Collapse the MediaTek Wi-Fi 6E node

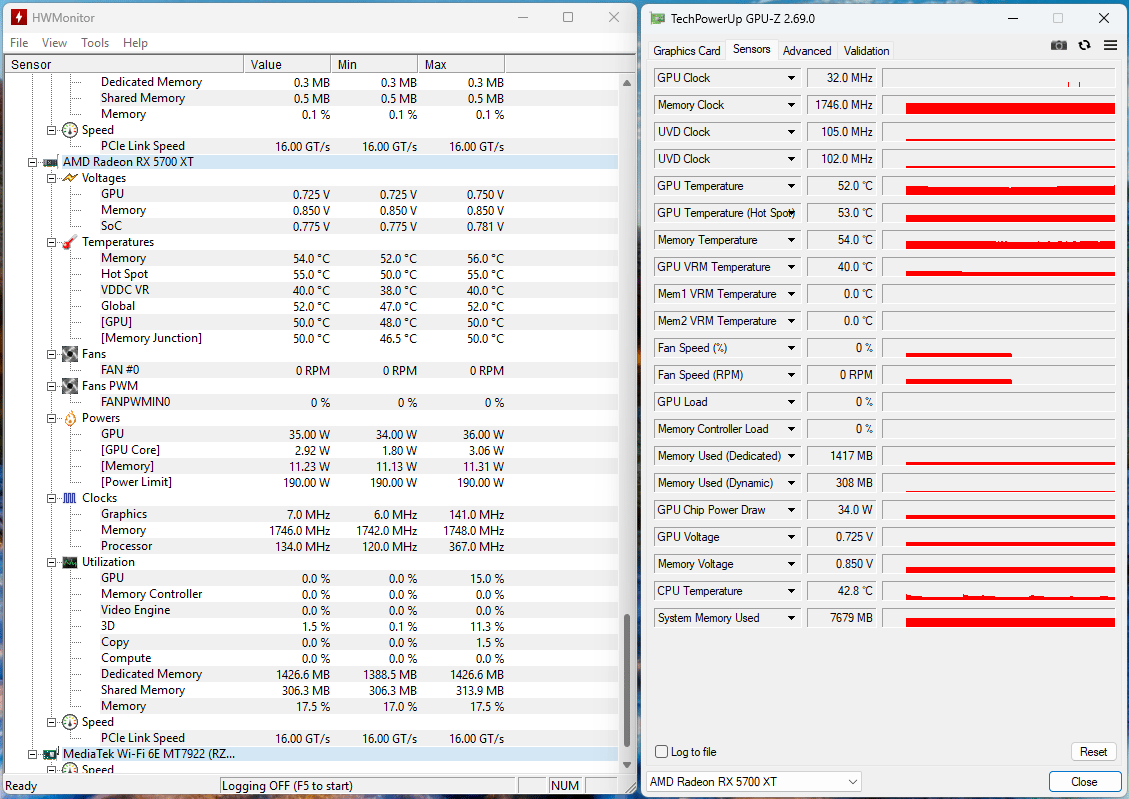32,754
